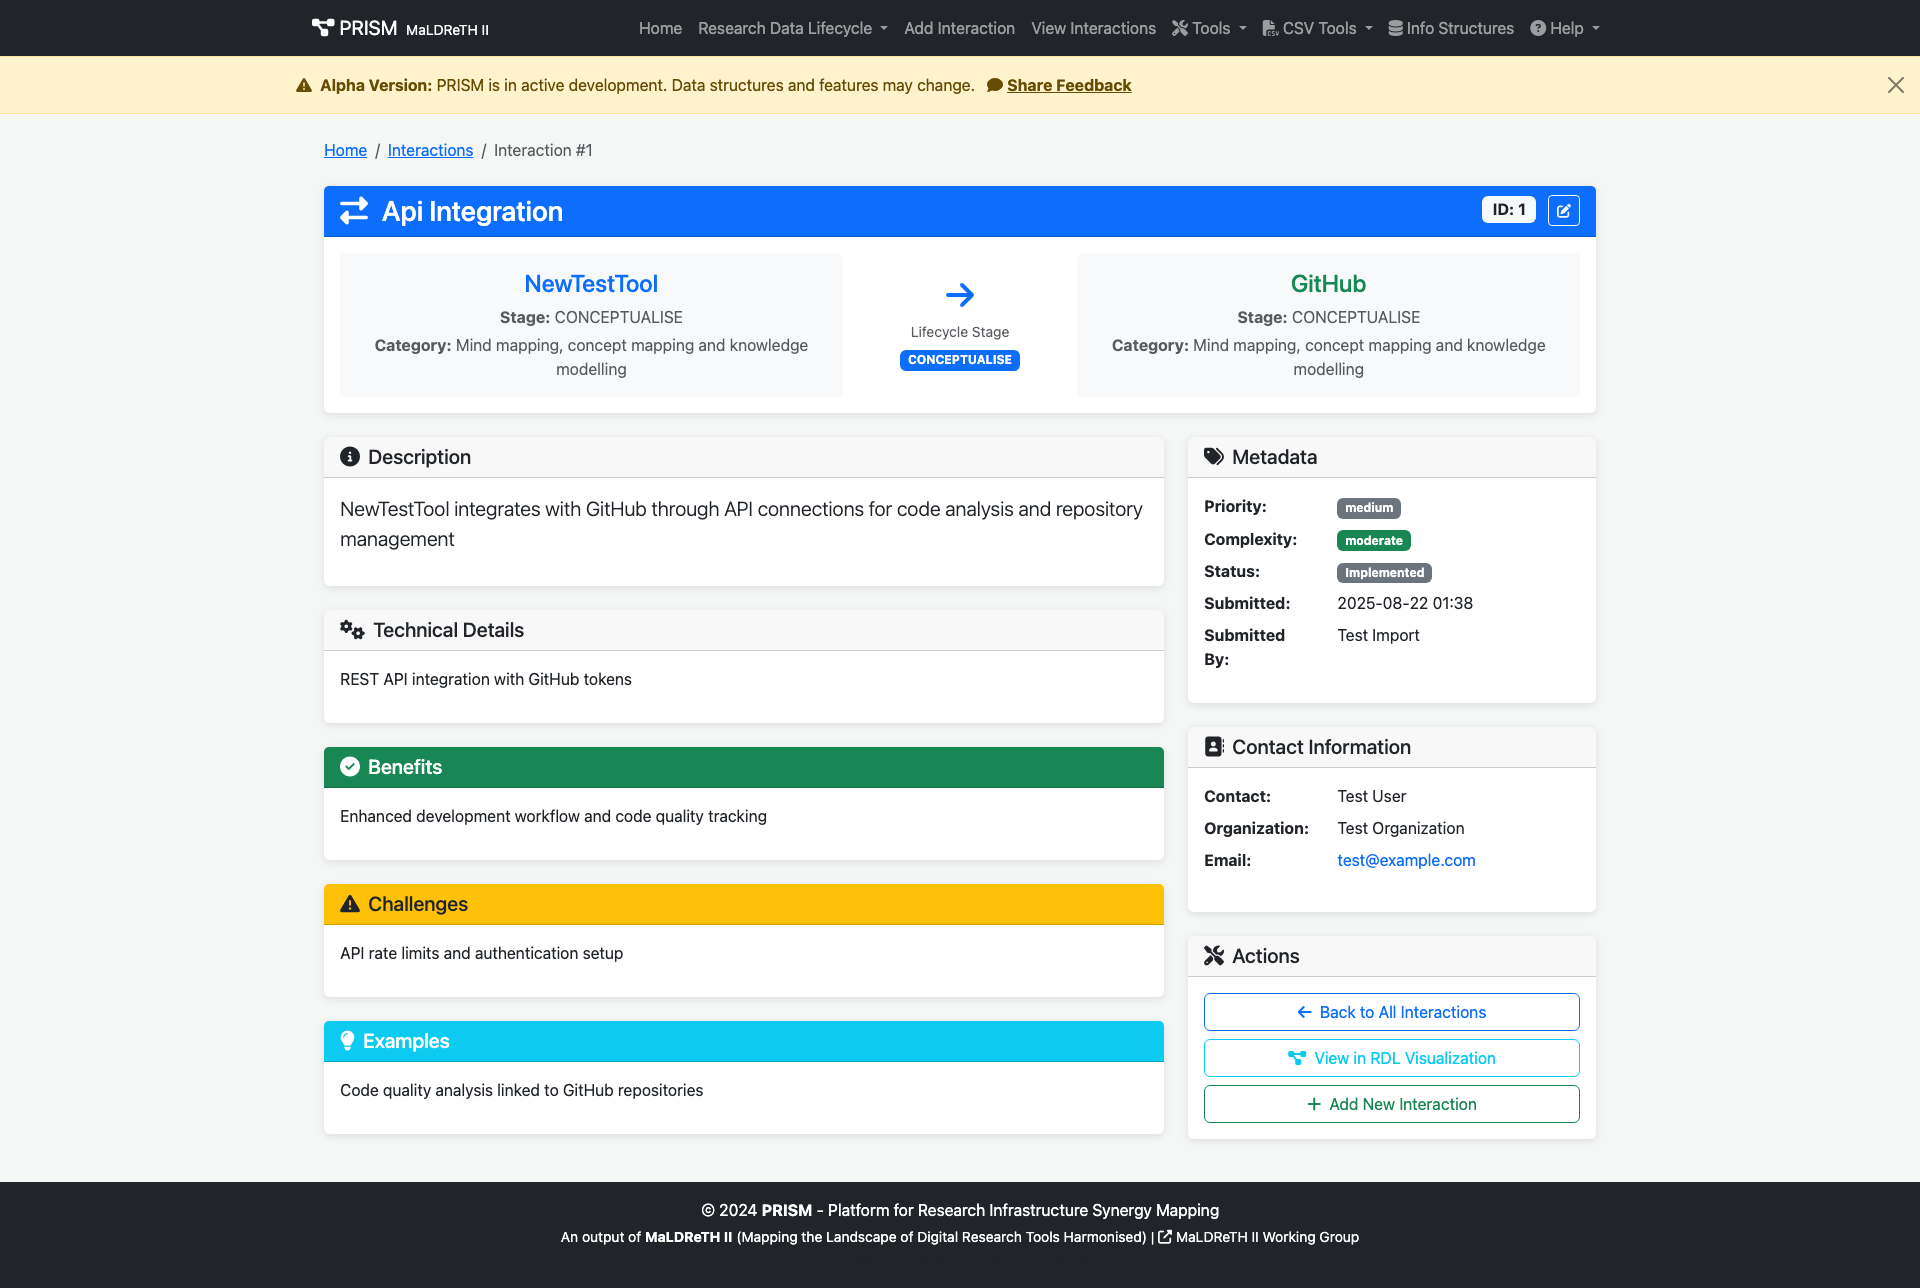Image resolution: width=1920 pixels, height=1288 pixels.
Task: Click the PRISM logo icon
Action: coord(322,28)
